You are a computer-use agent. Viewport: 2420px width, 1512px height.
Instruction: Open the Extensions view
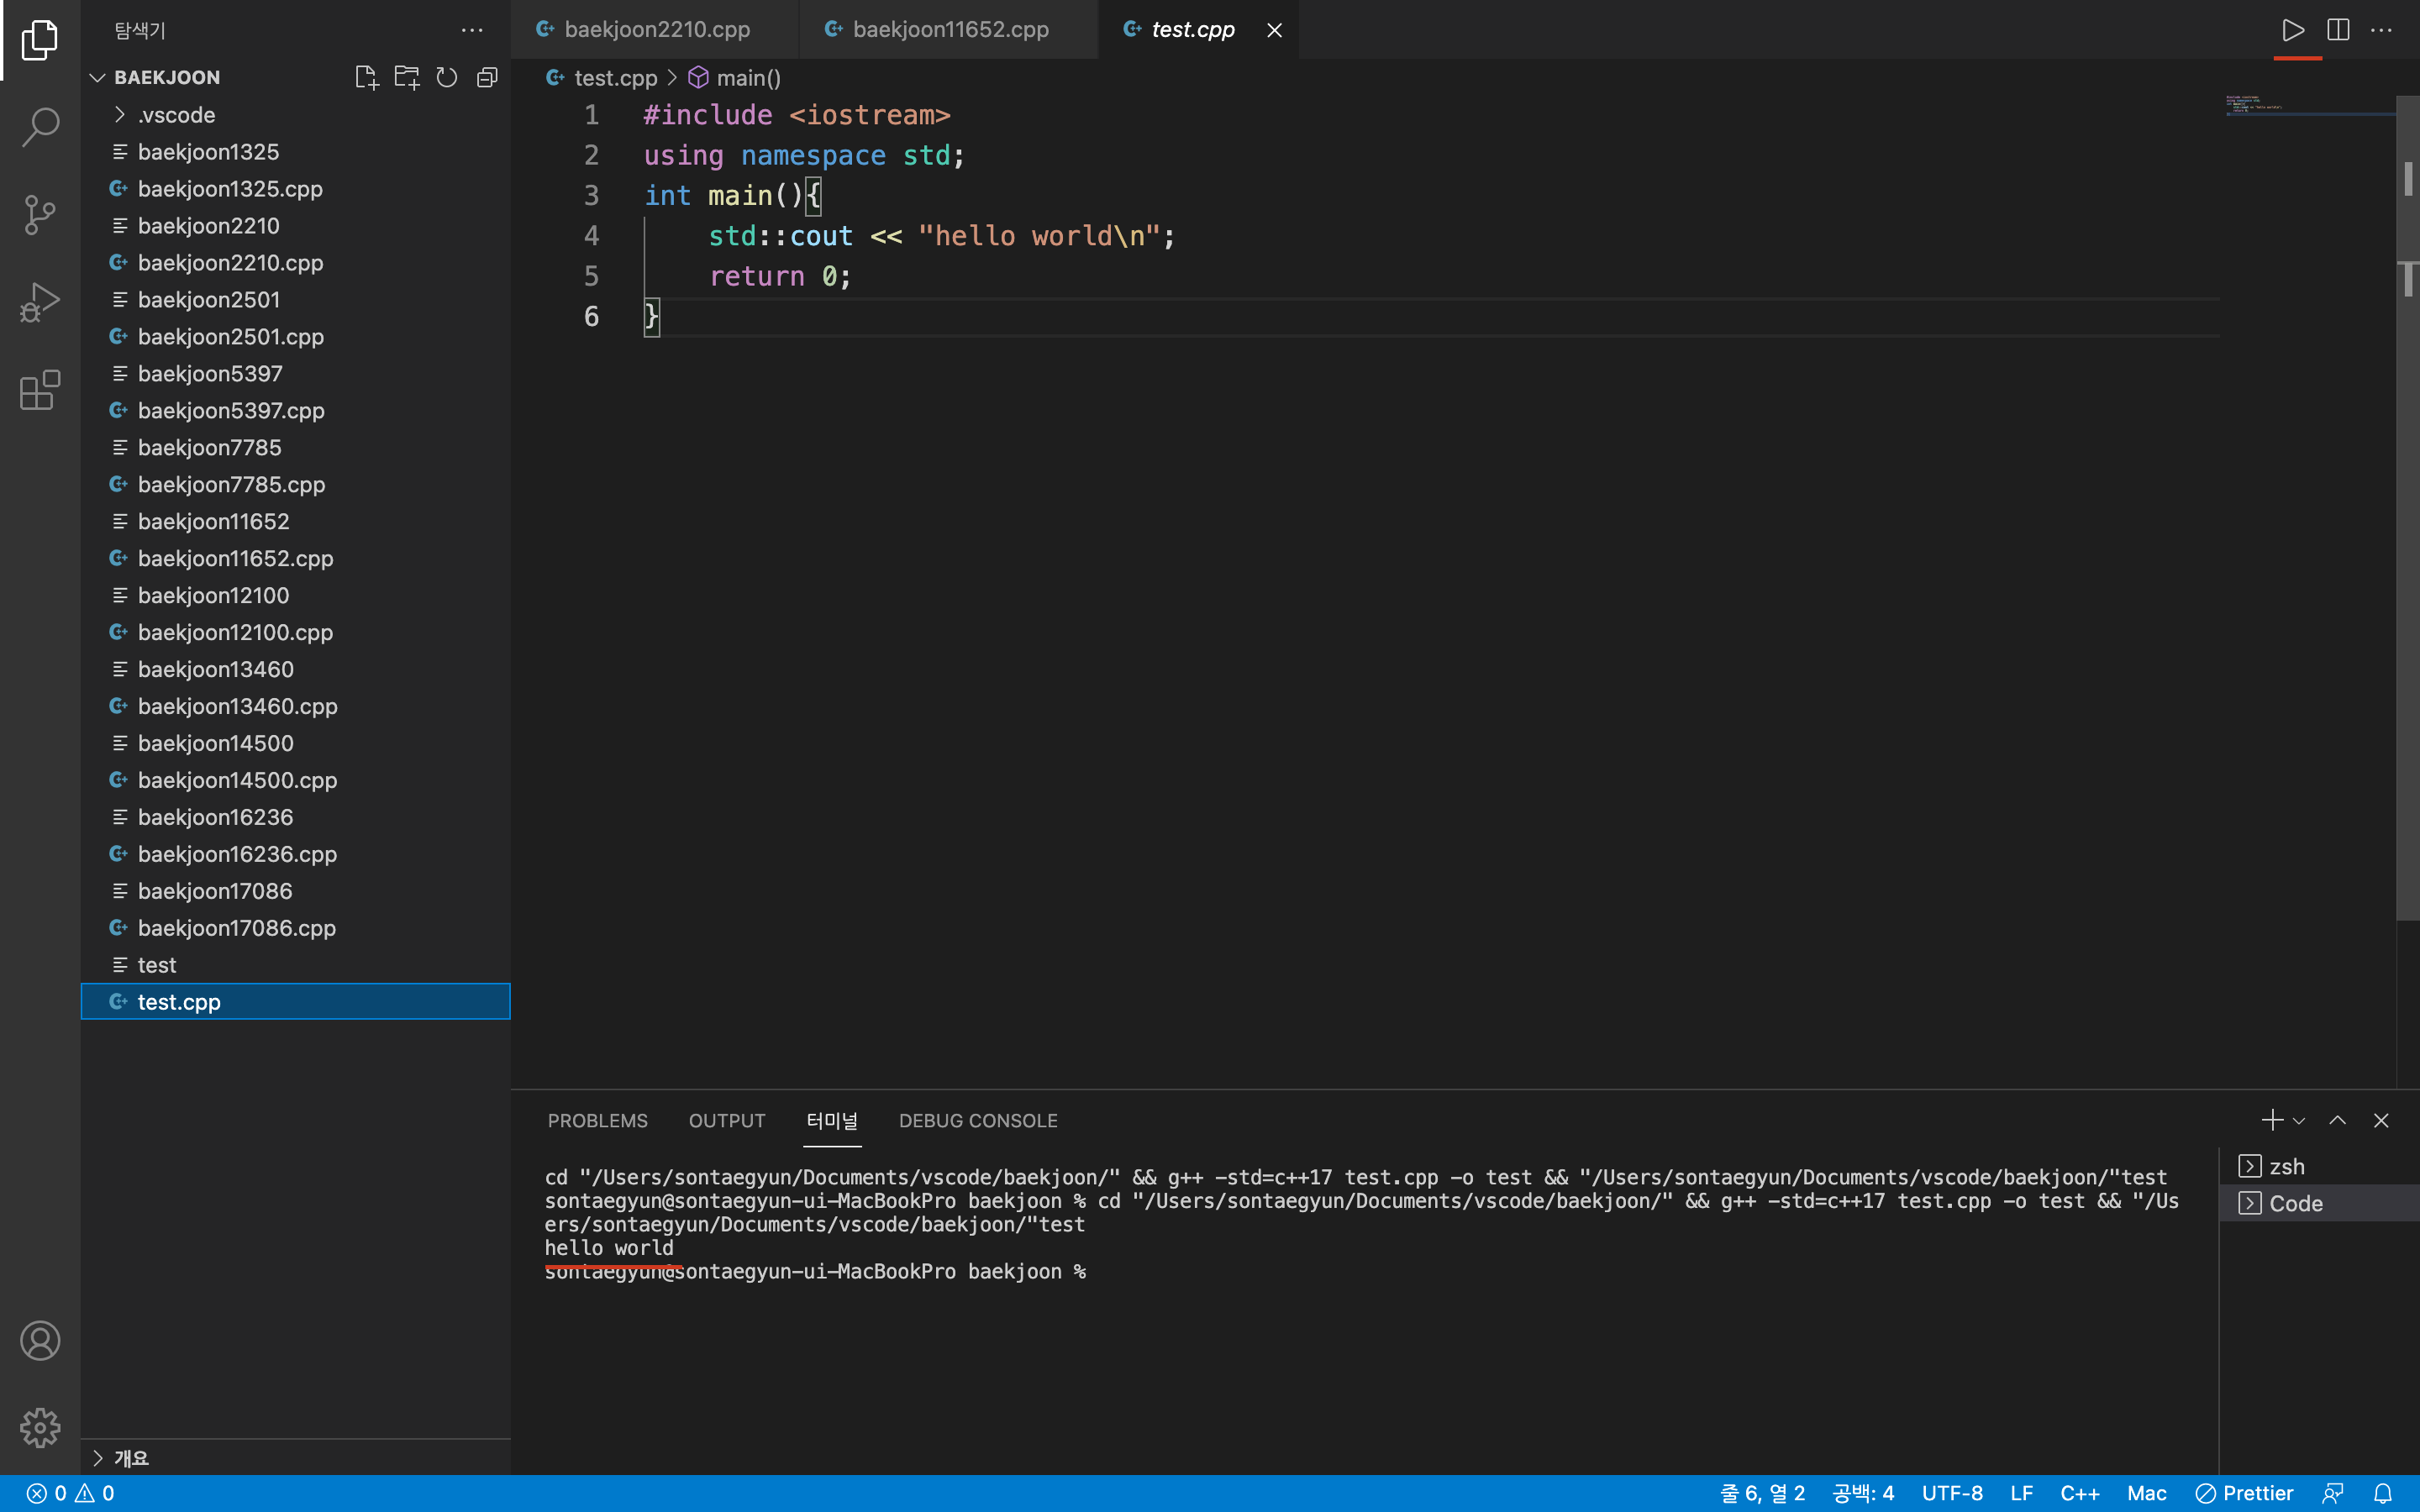(40, 390)
